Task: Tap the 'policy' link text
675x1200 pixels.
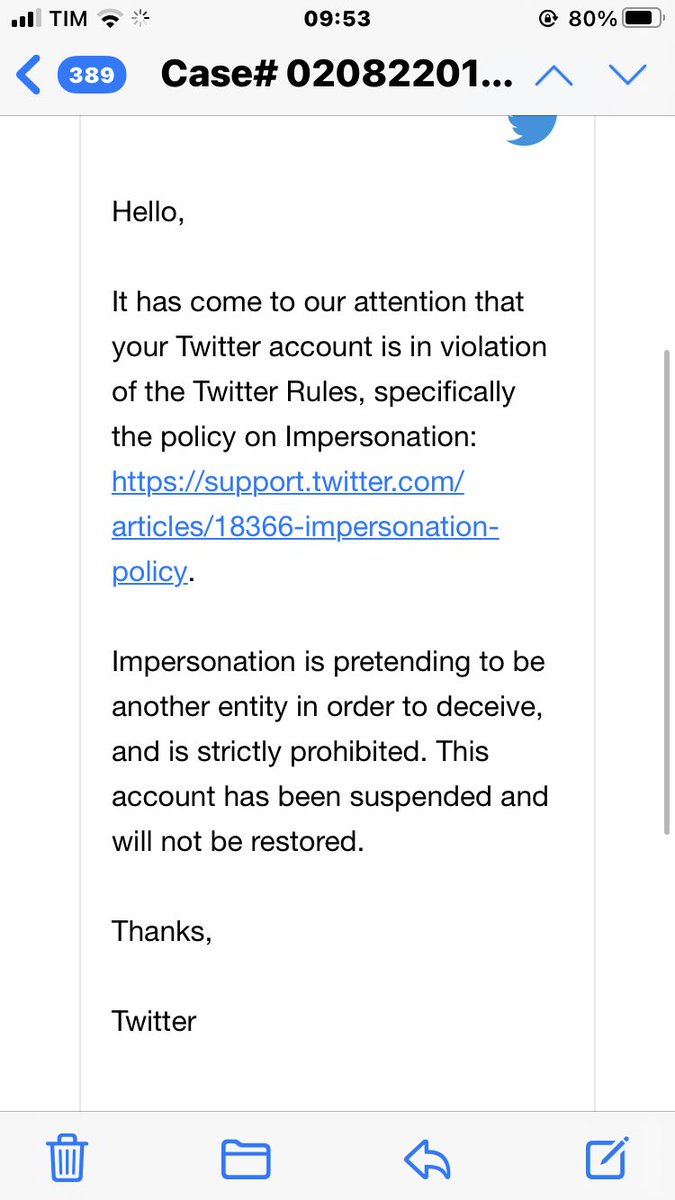Action: point(148,572)
